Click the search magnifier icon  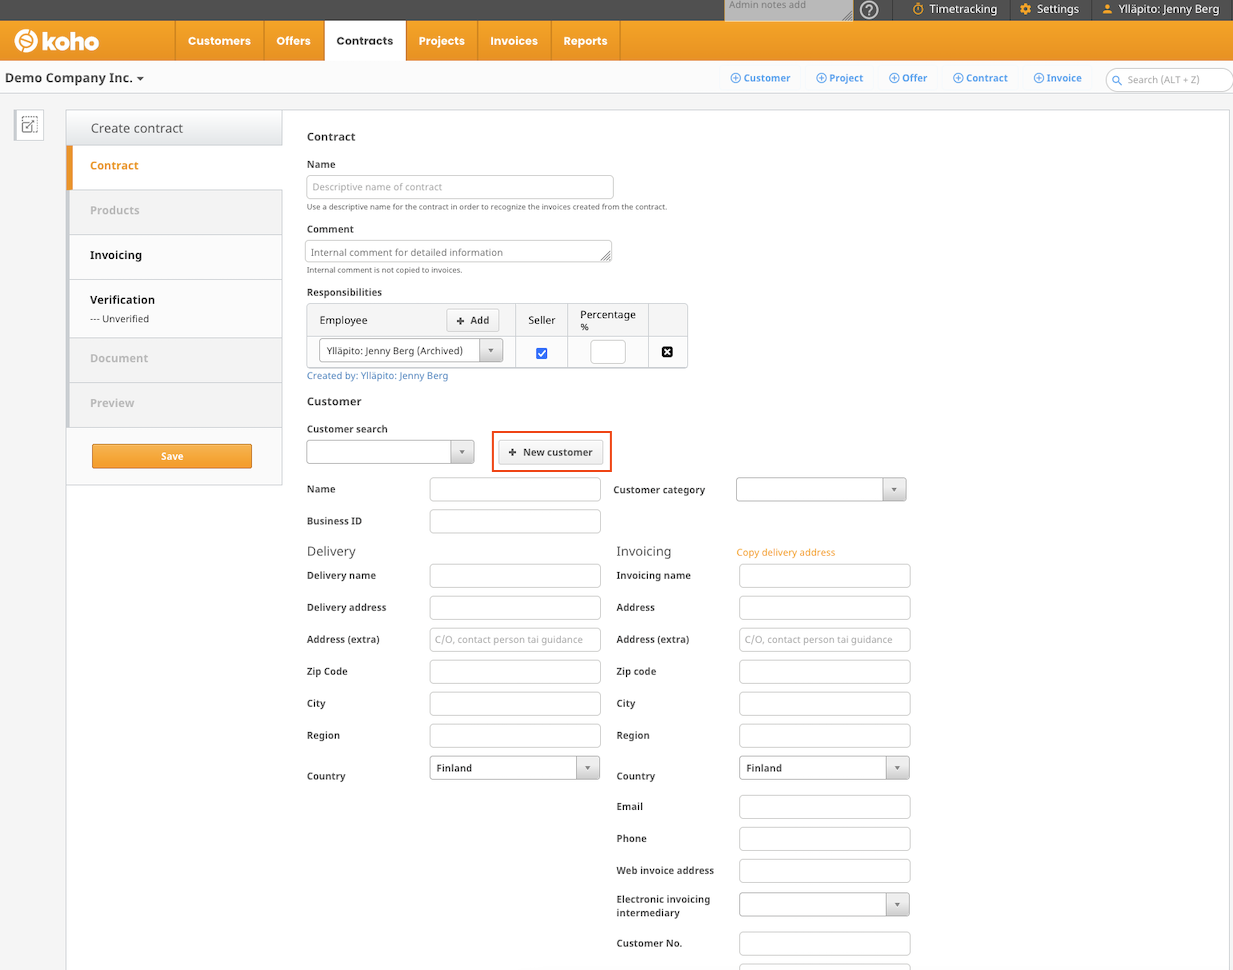click(1116, 80)
